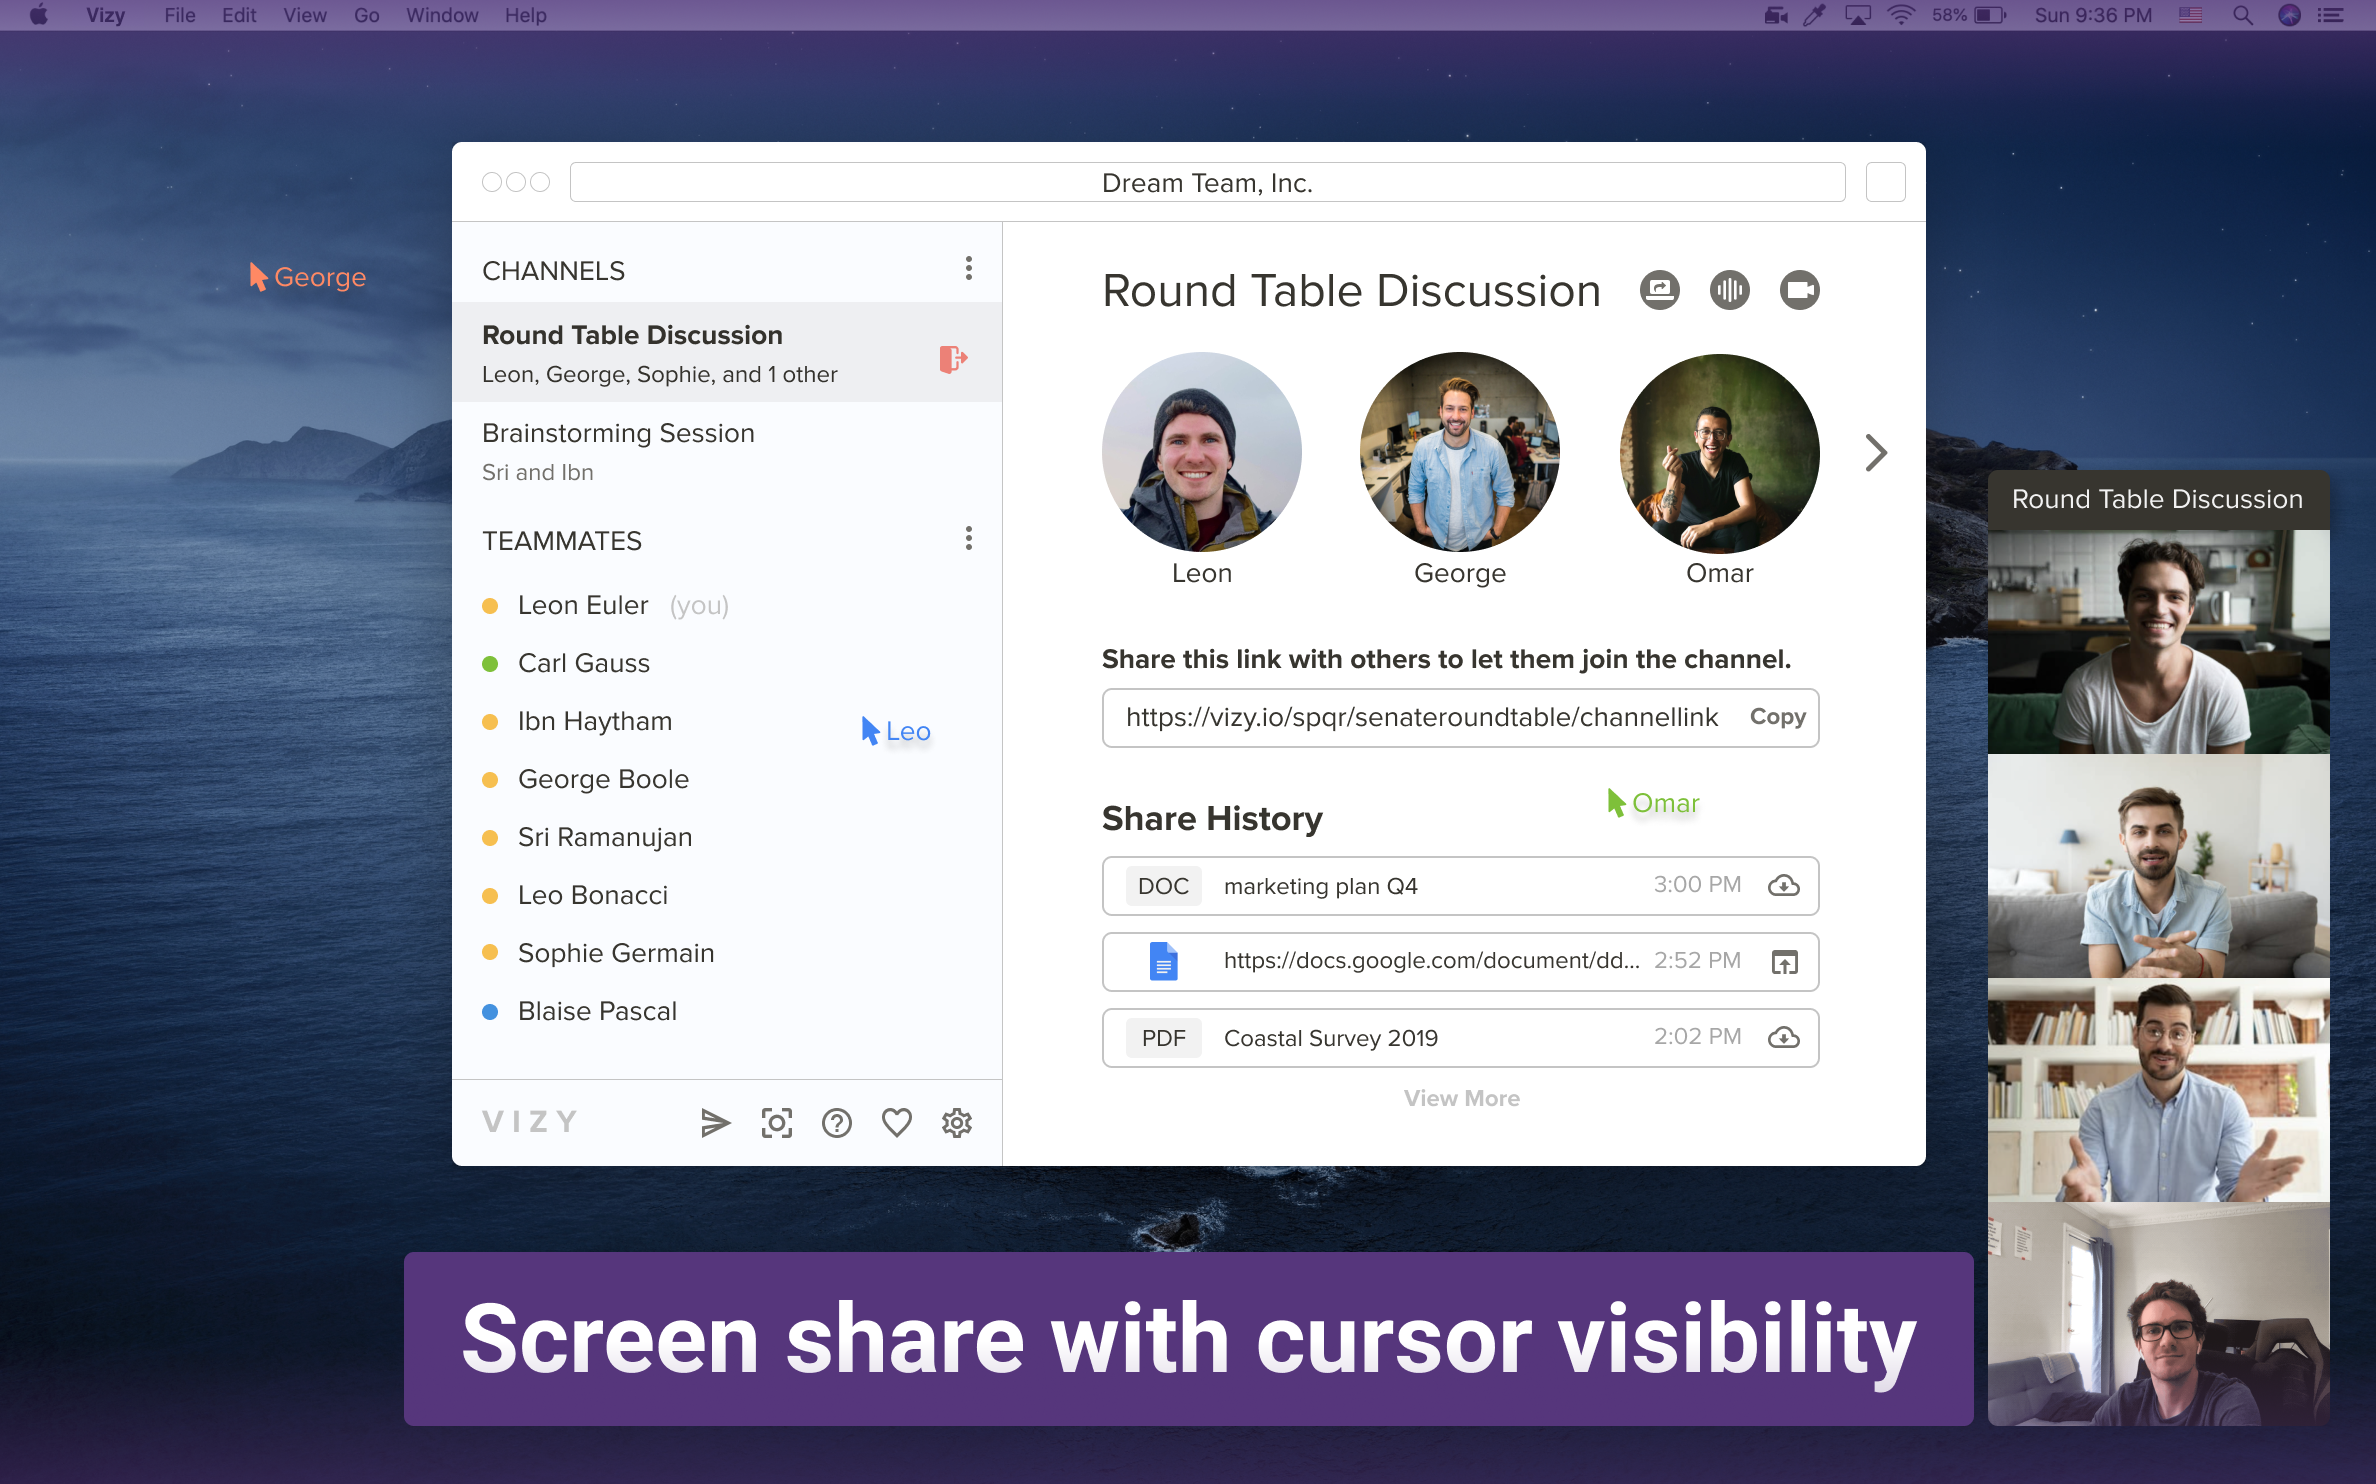Download the marketing plan Q4 document
Screen dimensions: 2376x1484
pyautogui.click(x=1783, y=886)
